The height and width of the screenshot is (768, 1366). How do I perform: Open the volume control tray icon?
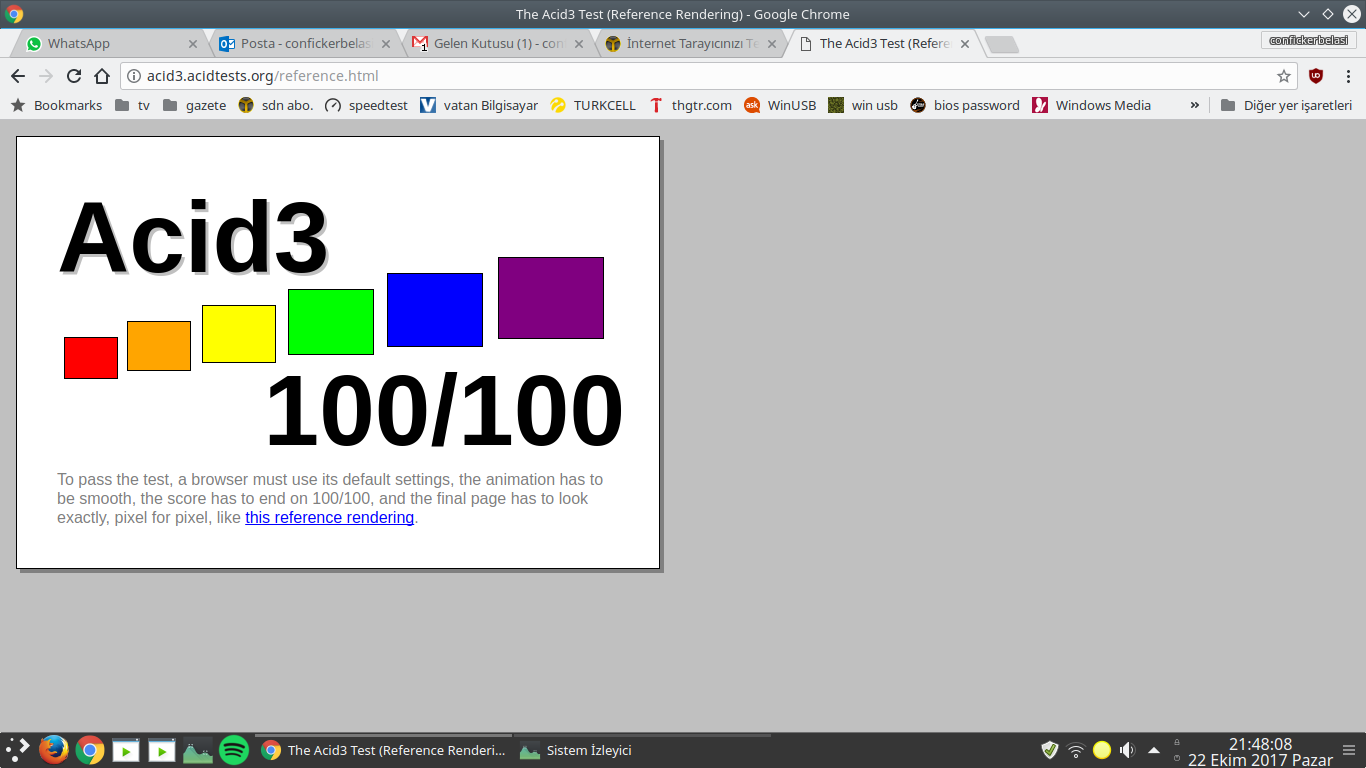click(1128, 750)
